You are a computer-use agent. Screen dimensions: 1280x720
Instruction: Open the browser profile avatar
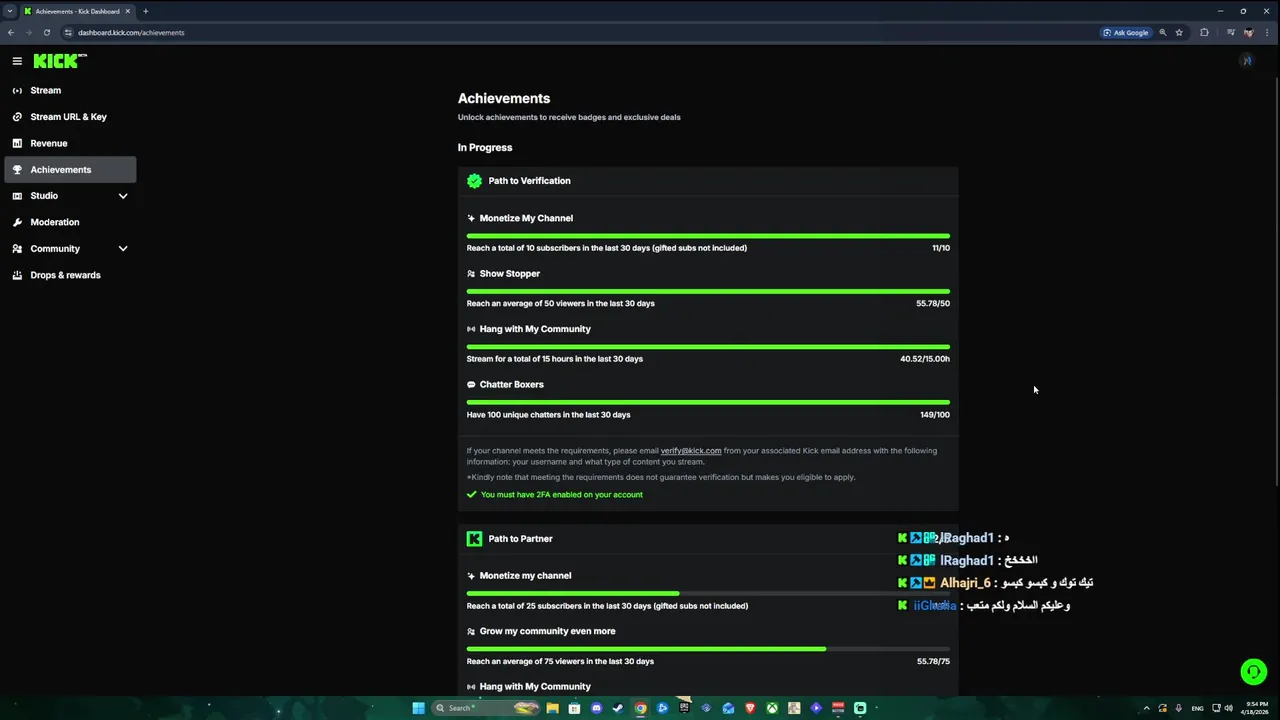[x=1248, y=32]
